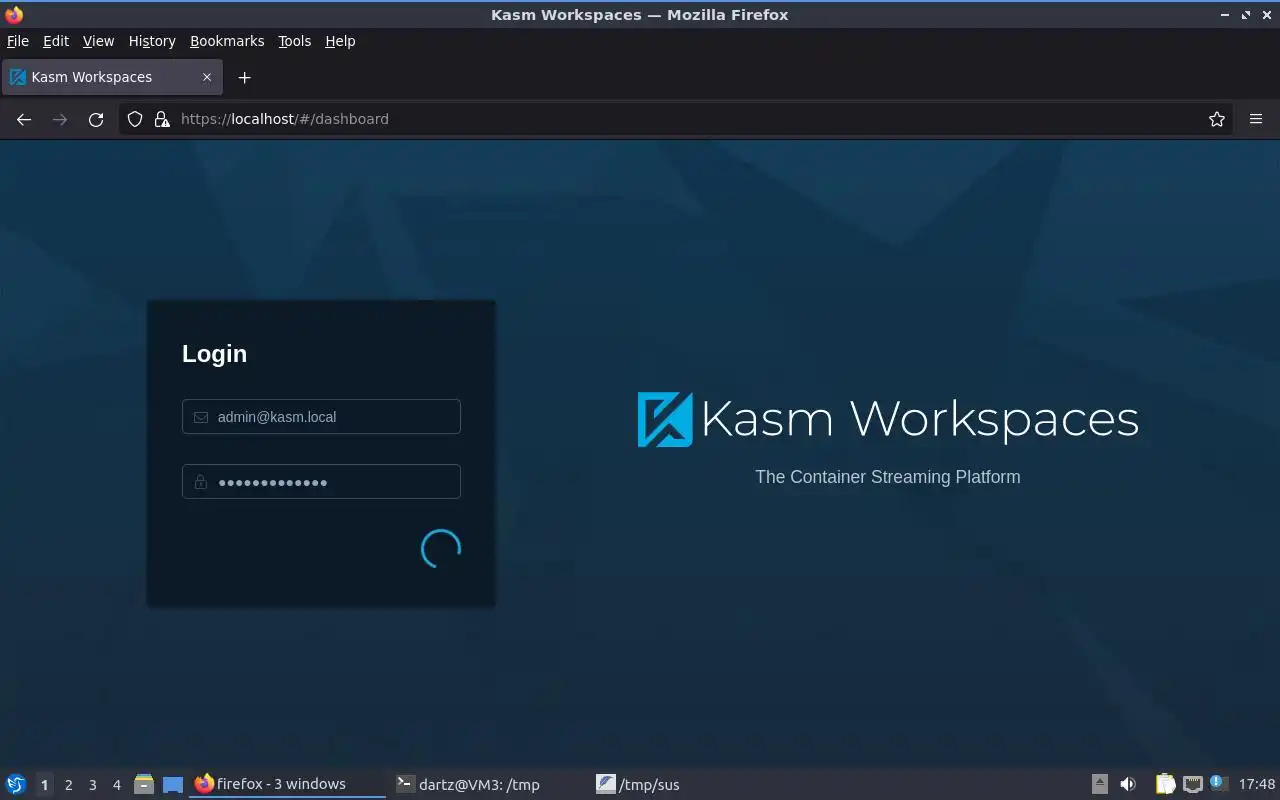Reload the Kasm Workspaces page
The height and width of the screenshot is (800, 1280).
[x=96, y=119]
